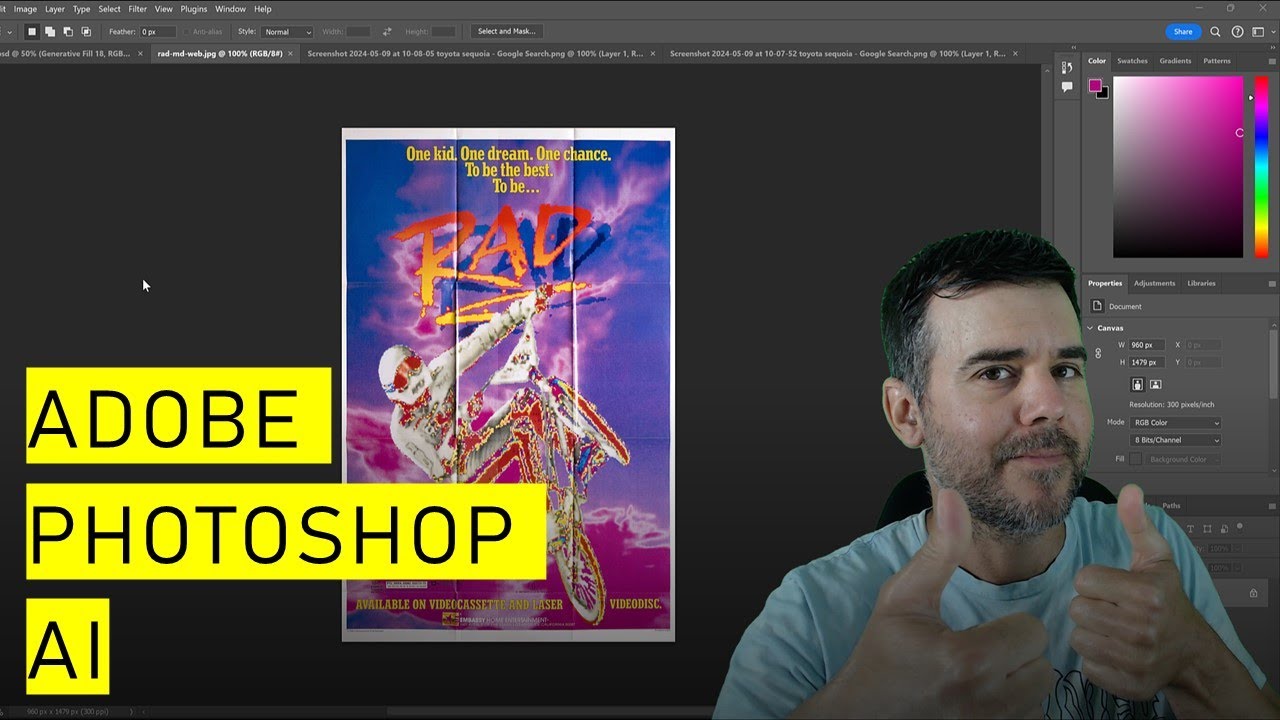Image resolution: width=1280 pixels, height=720 pixels.
Task: Open the Filter menu
Action: pos(138,9)
